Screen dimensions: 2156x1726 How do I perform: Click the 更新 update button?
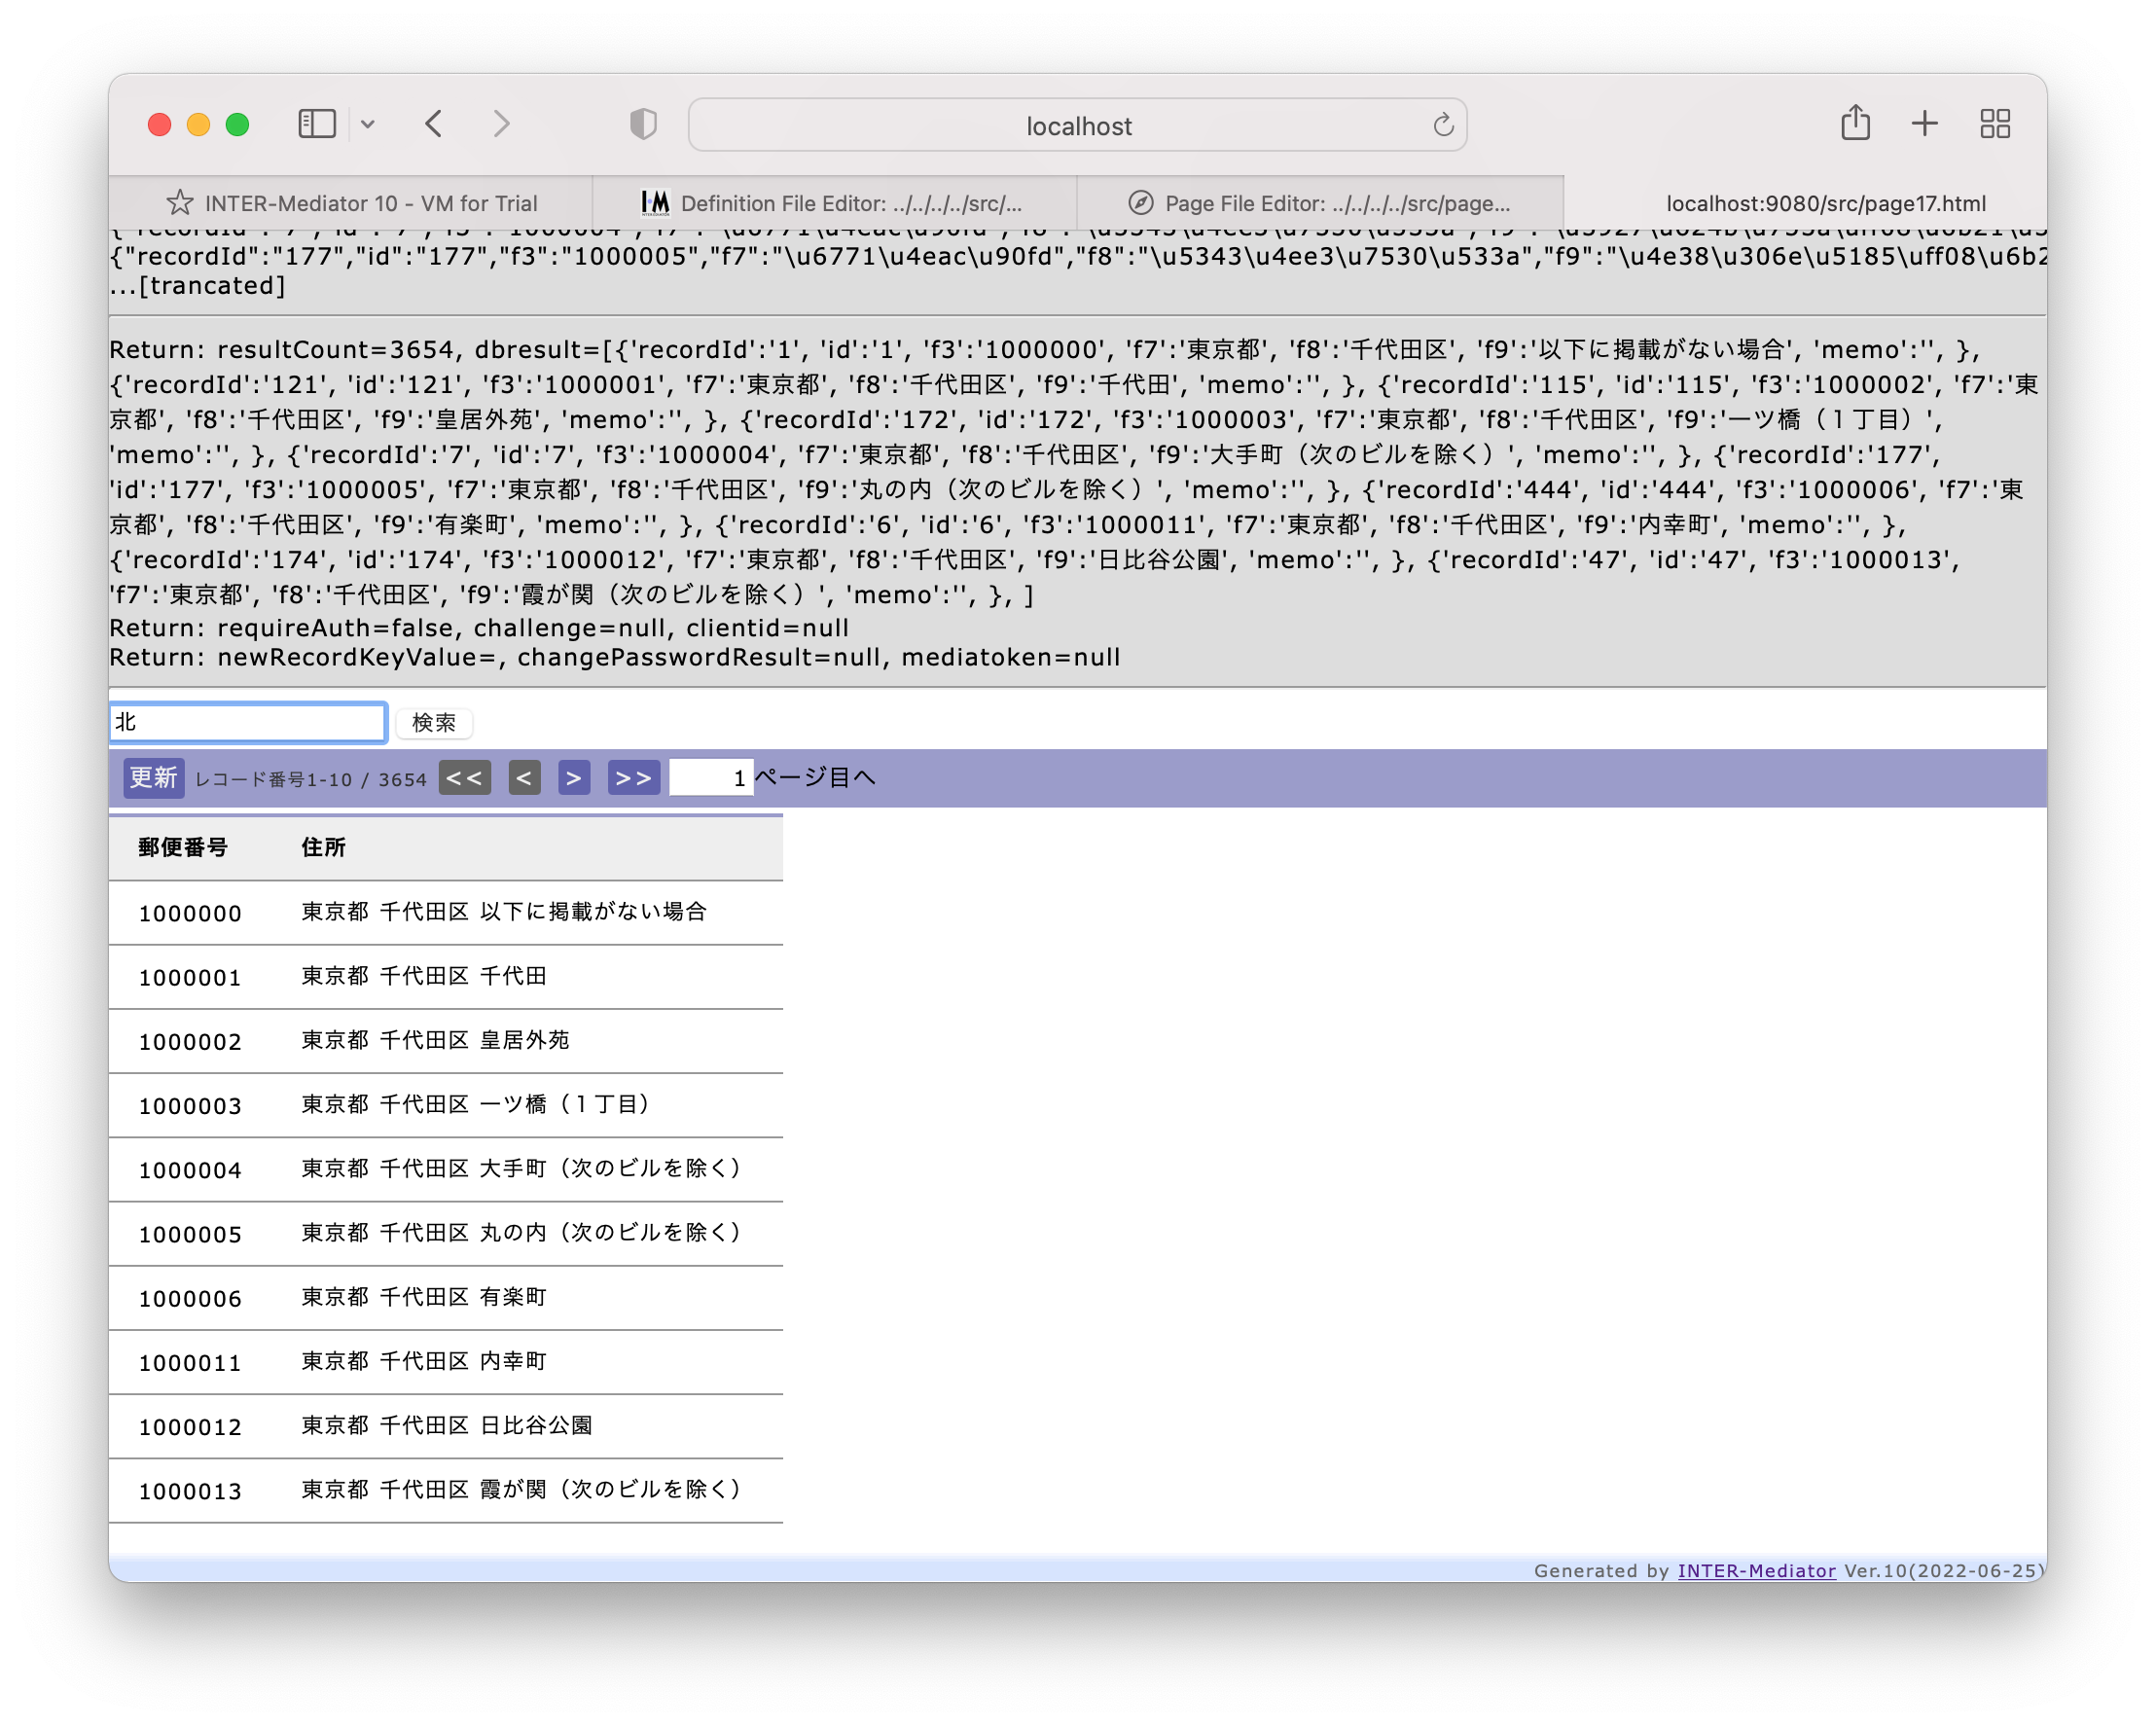pyautogui.click(x=154, y=778)
